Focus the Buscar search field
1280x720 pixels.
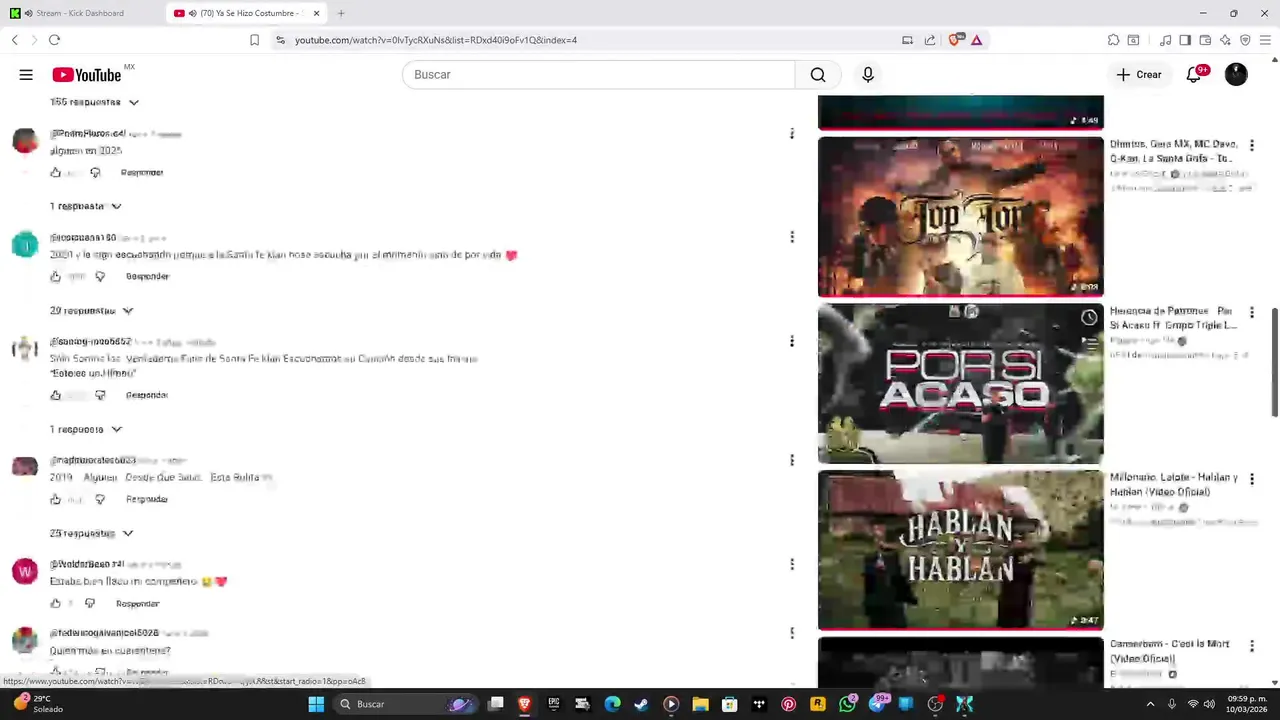coord(598,75)
